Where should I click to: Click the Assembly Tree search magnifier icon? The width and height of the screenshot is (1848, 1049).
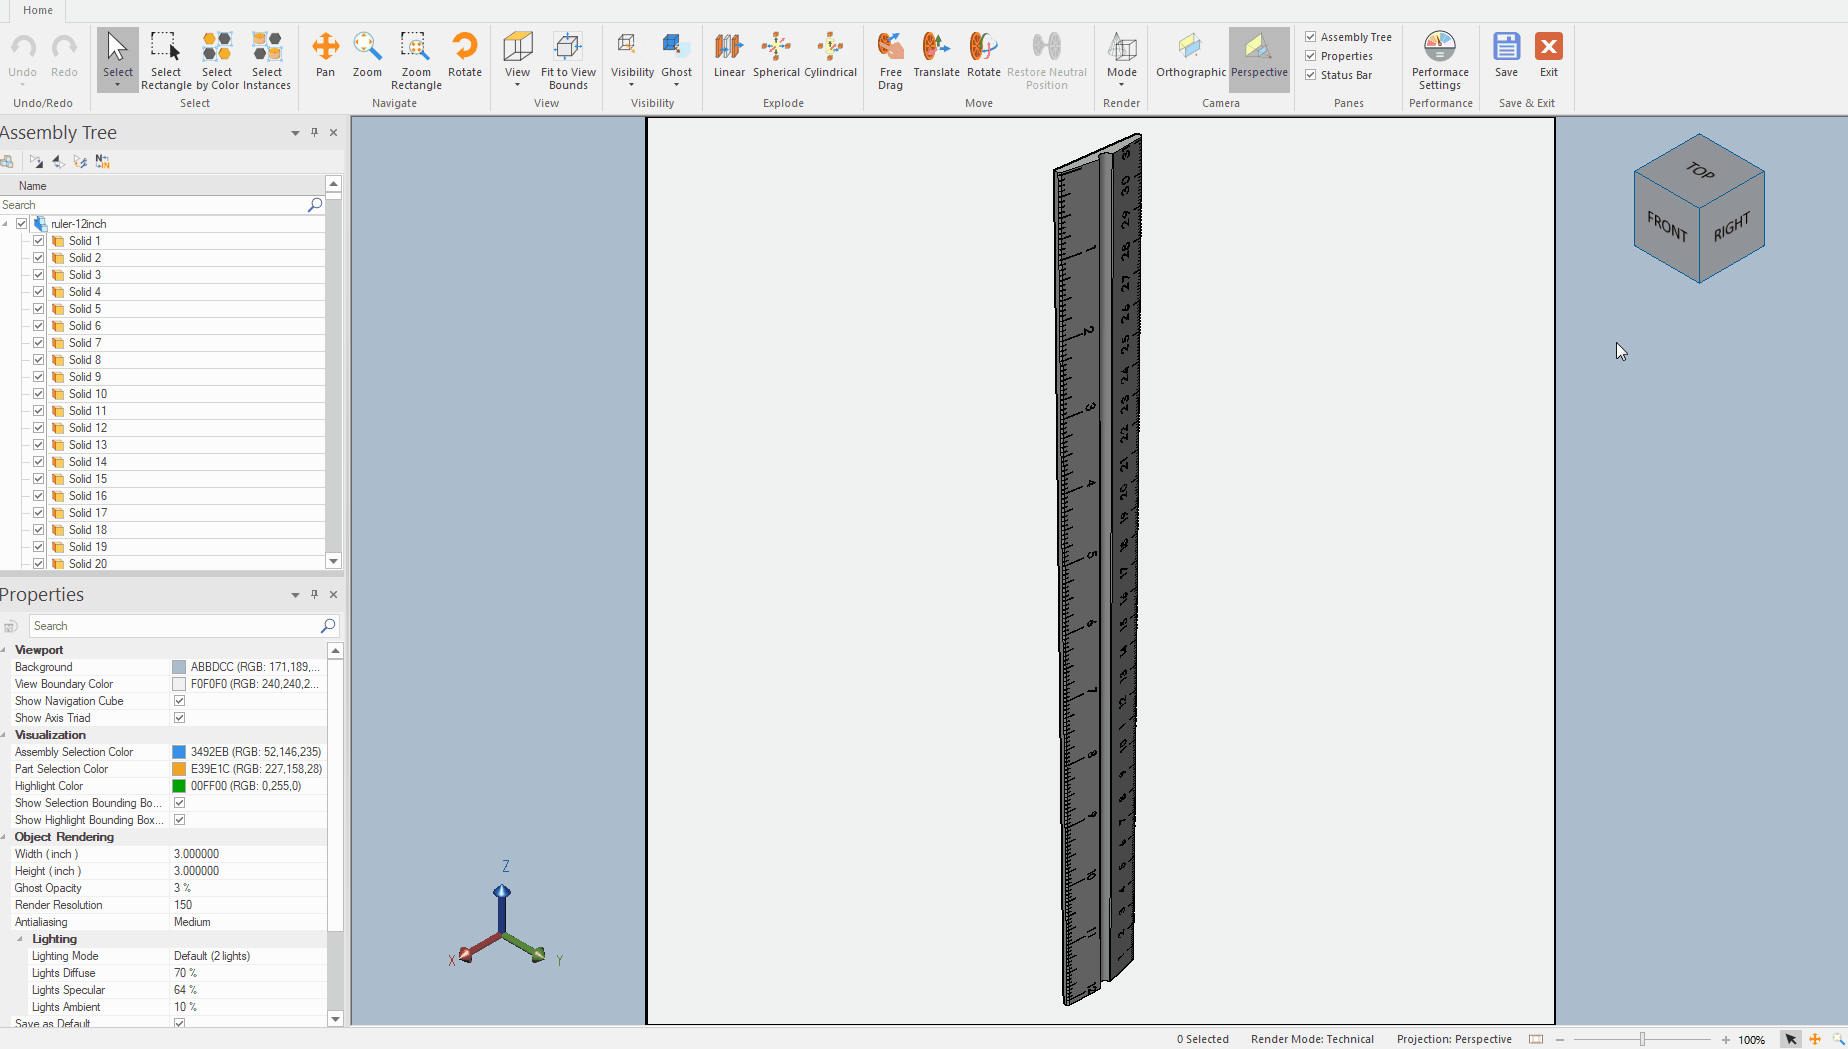pos(315,205)
